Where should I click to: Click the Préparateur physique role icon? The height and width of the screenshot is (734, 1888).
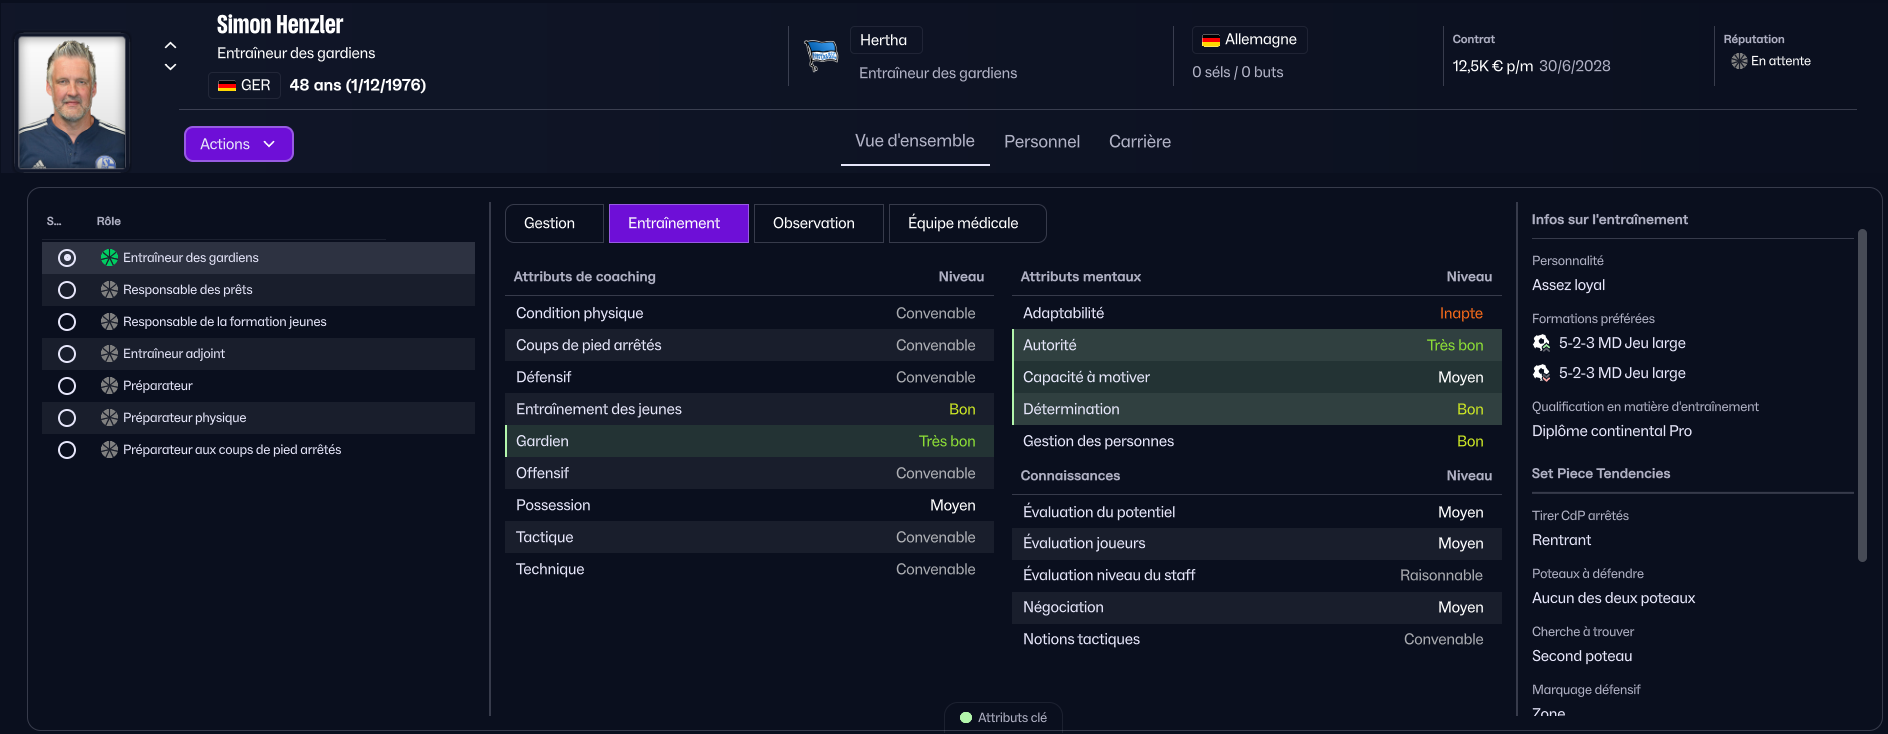(x=109, y=418)
